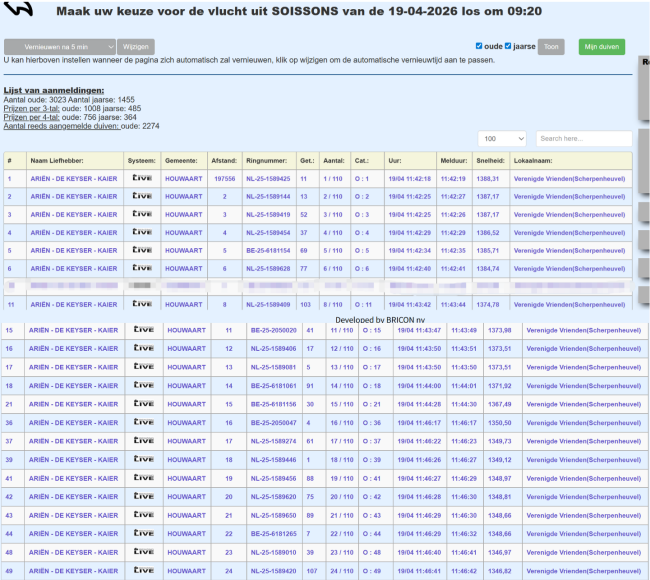The width and height of the screenshot is (650, 580).
Task: Click the pigeon logo in the top-left corner
Action: click(22, 9)
